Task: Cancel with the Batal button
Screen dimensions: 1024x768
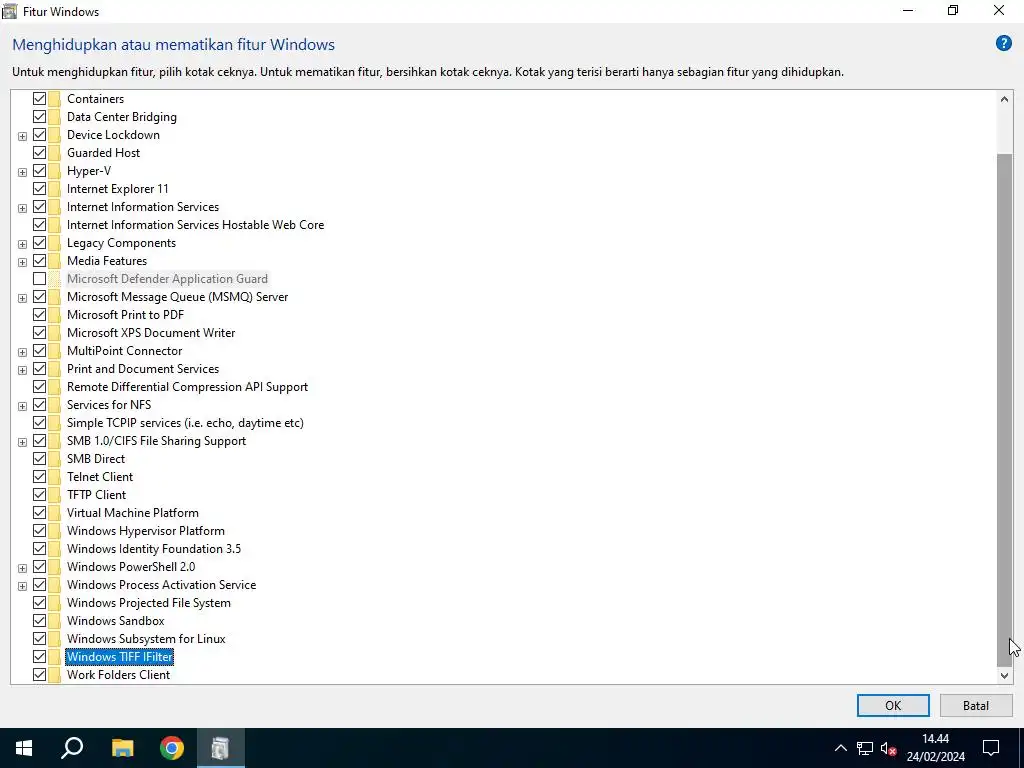Action: [976, 705]
